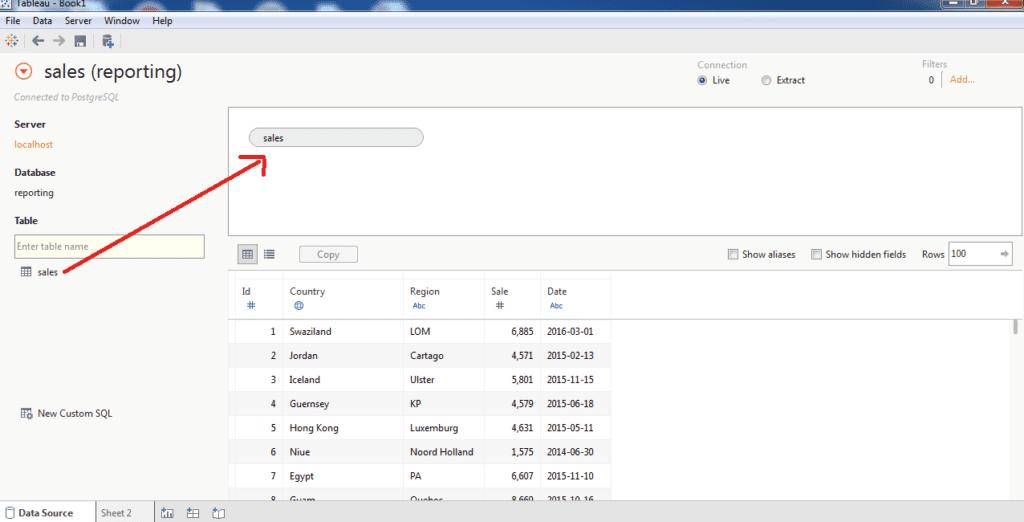Save the workbook with the disk icon
Image resolution: width=1024 pixels, height=522 pixels.
point(80,41)
